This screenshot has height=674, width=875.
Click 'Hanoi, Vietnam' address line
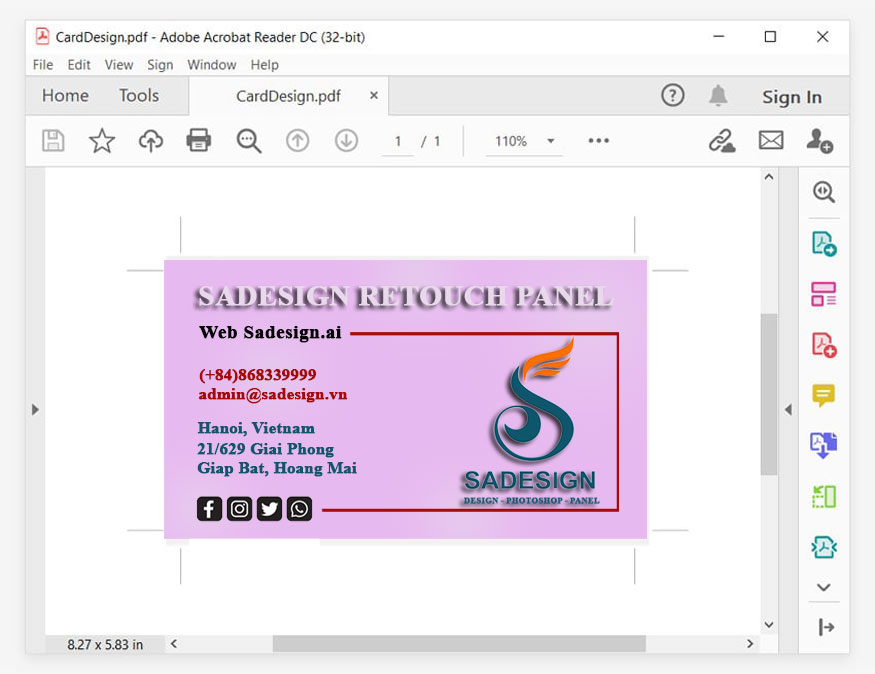tap(256, 428)
